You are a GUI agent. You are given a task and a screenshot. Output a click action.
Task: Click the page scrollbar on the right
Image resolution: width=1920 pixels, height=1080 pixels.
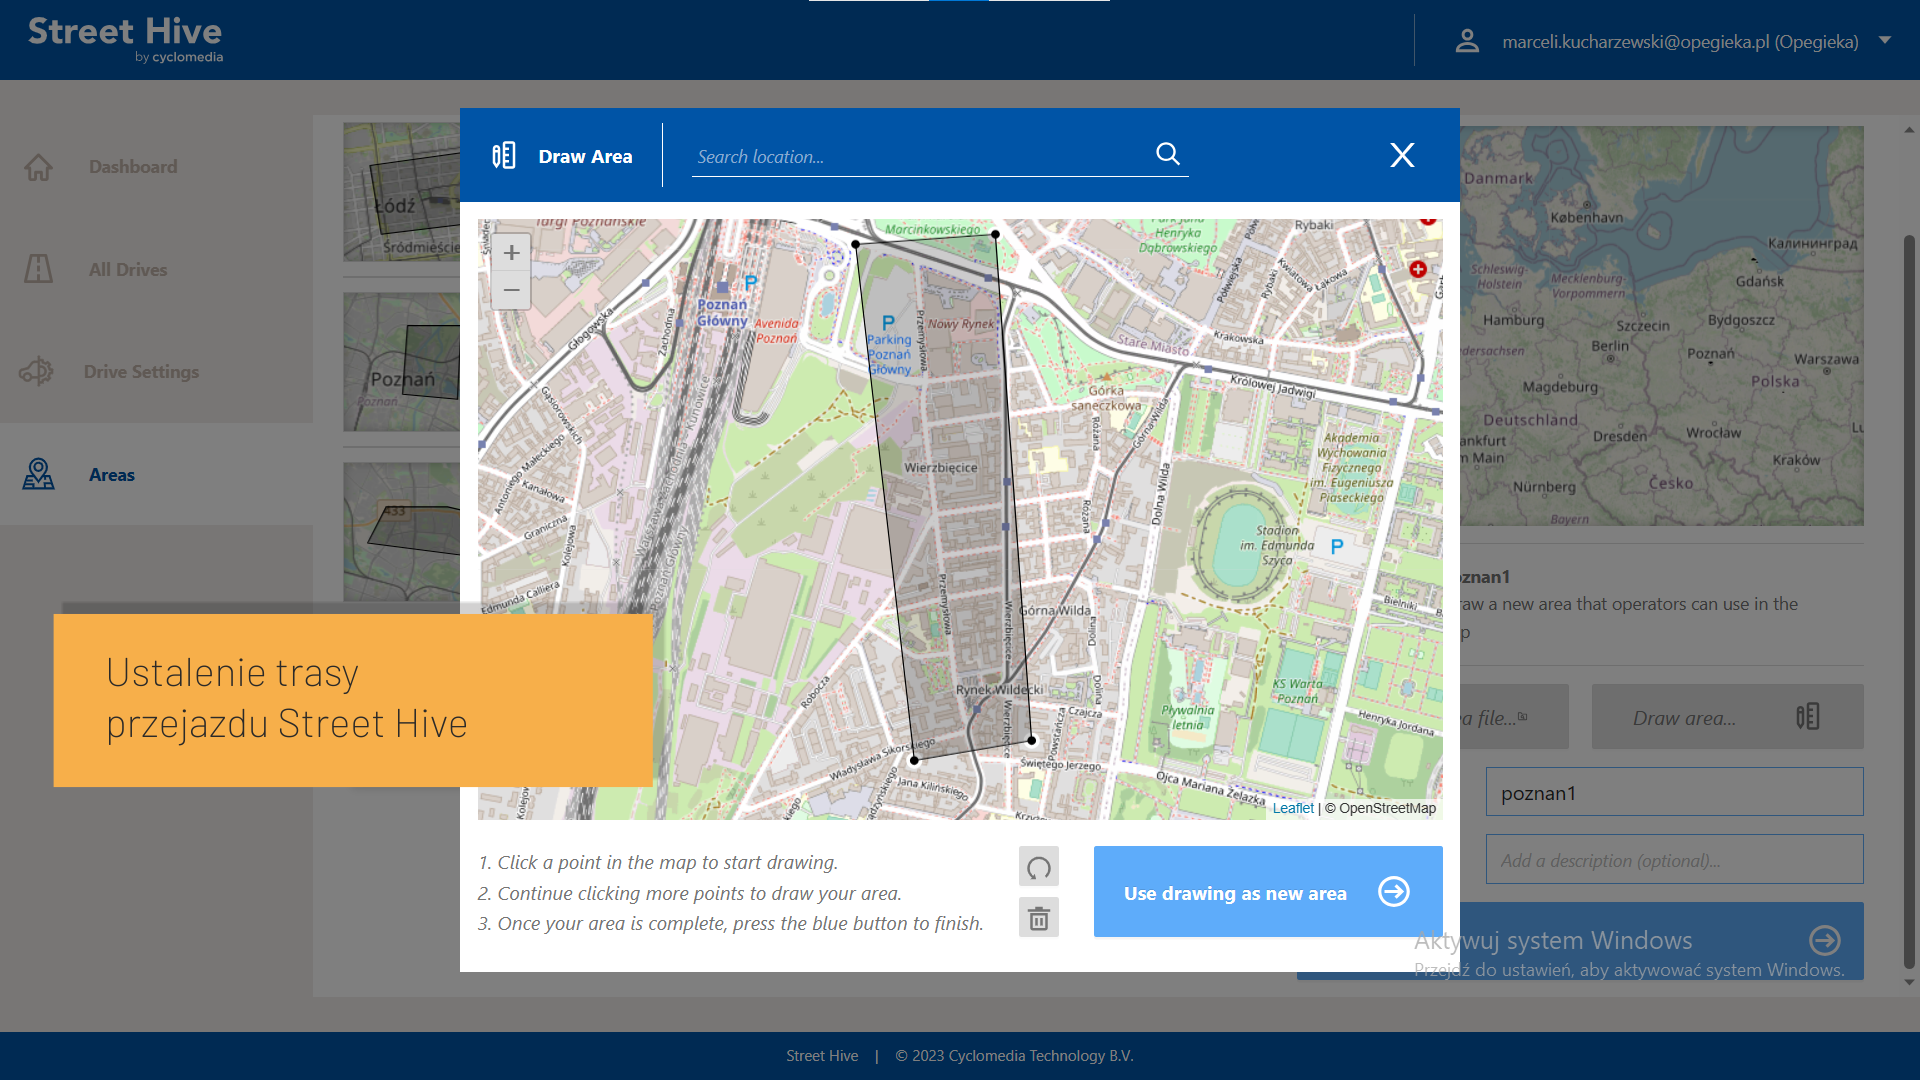[x=1909, y=600]
